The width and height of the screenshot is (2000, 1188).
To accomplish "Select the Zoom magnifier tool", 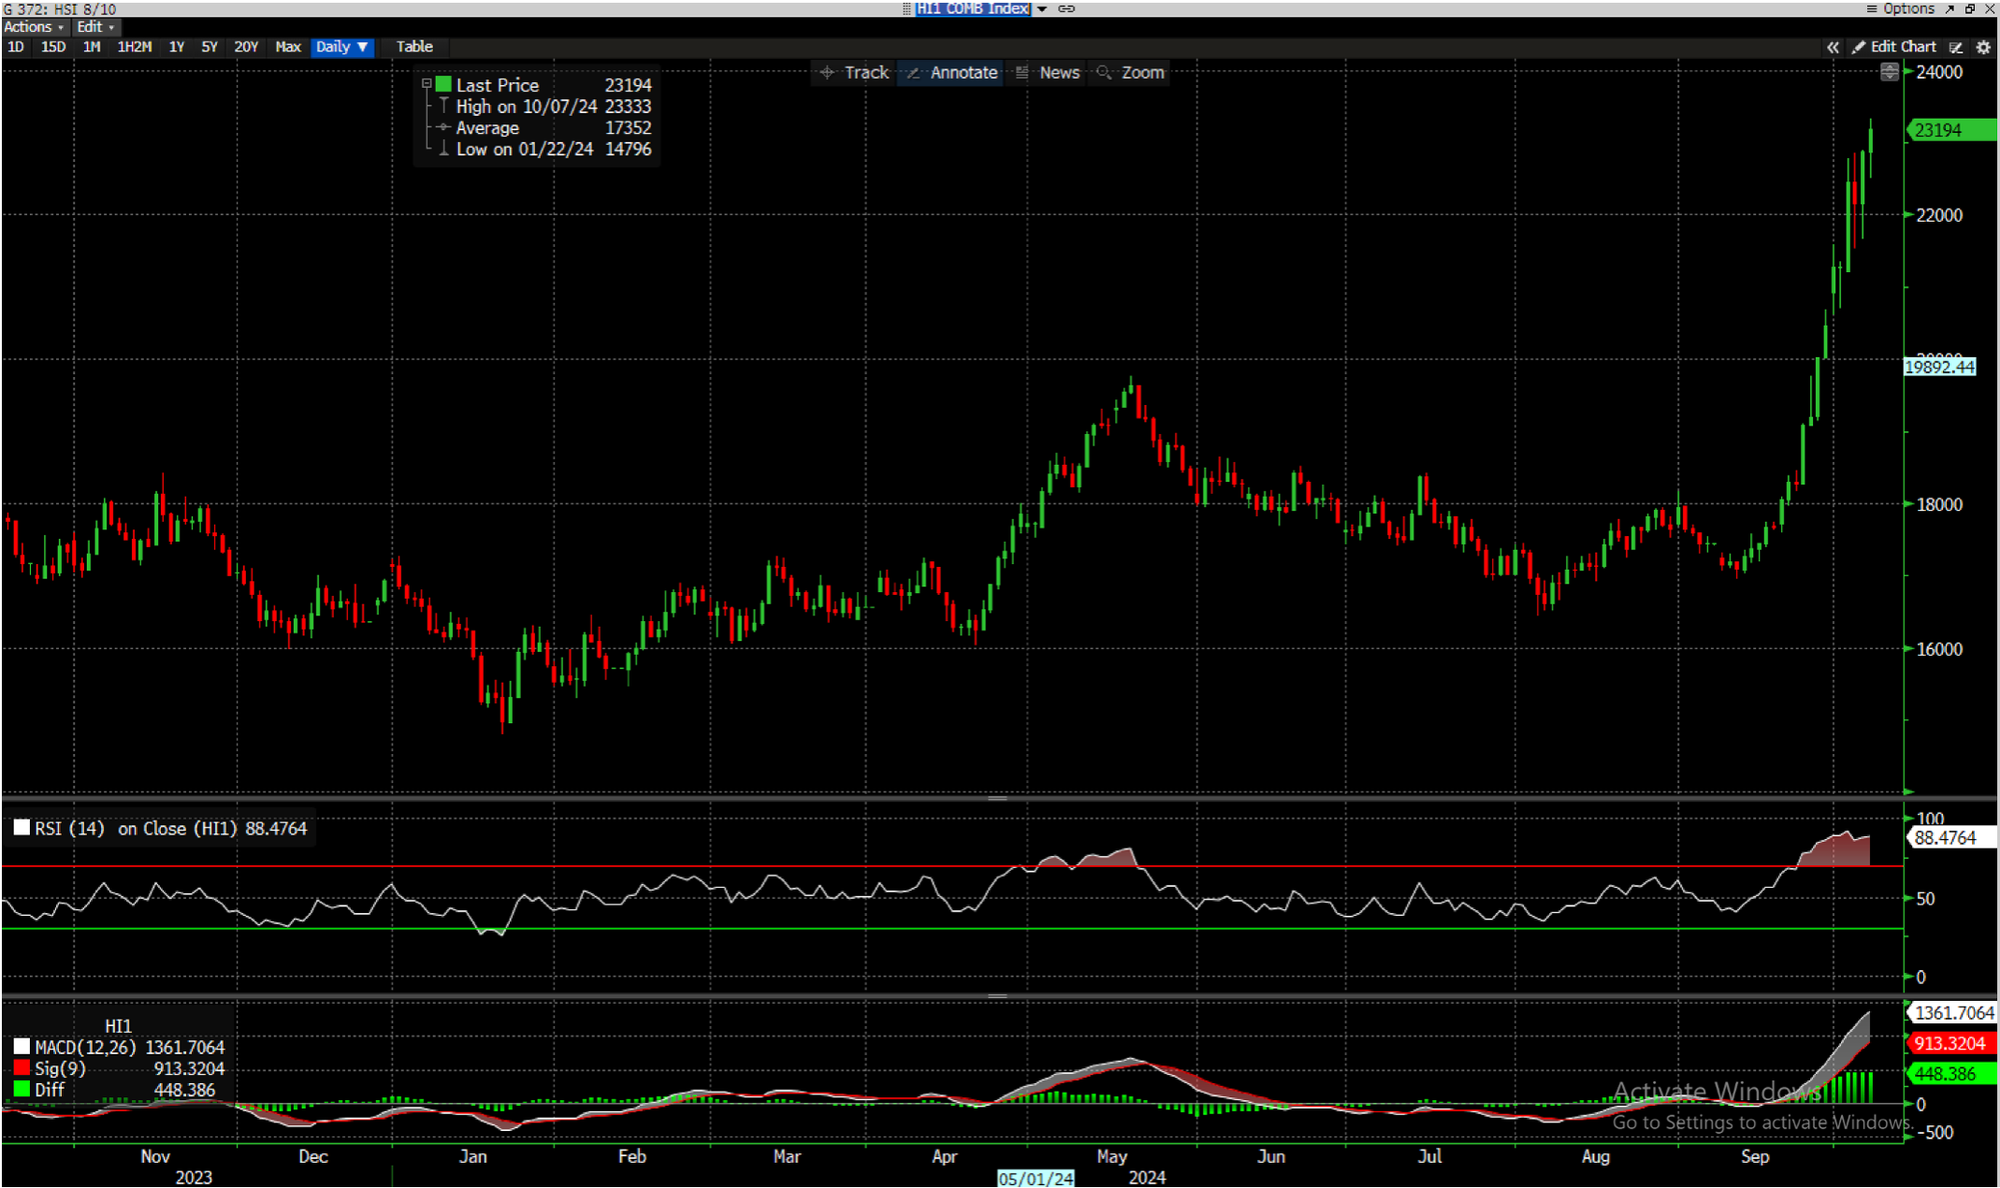I will (1131, 73).
